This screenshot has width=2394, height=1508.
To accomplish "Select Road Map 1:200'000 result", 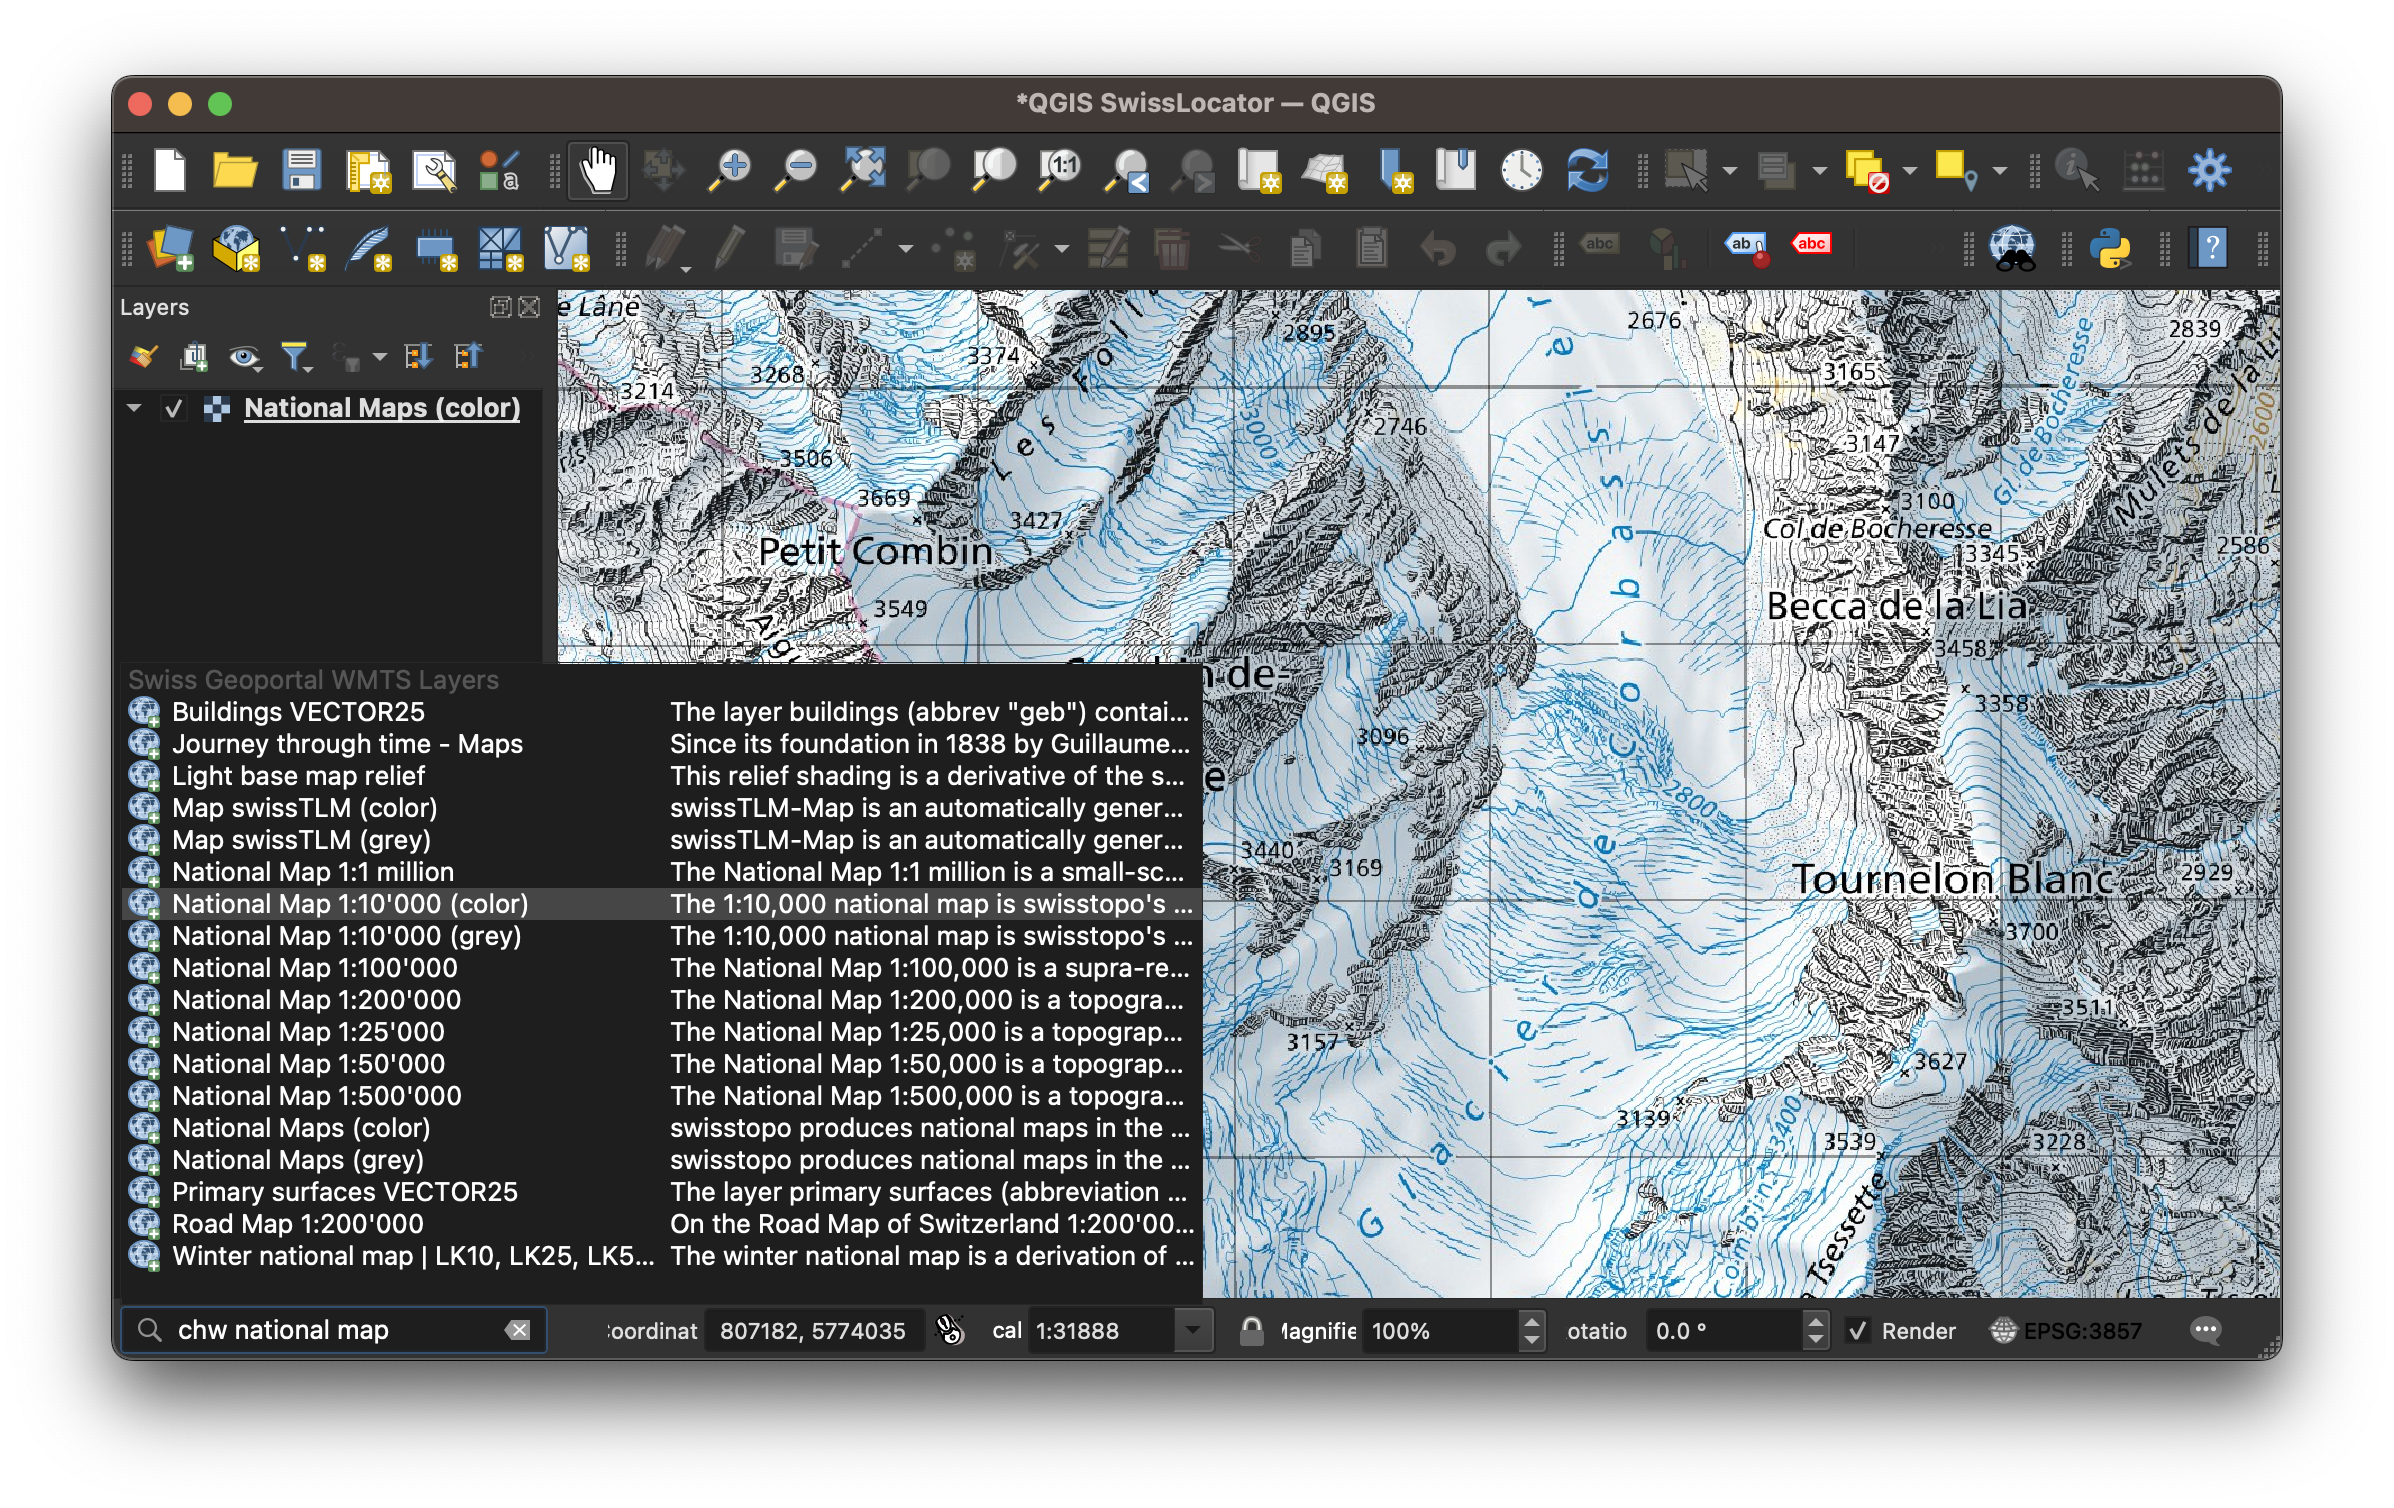I will tap(662, 1224).
